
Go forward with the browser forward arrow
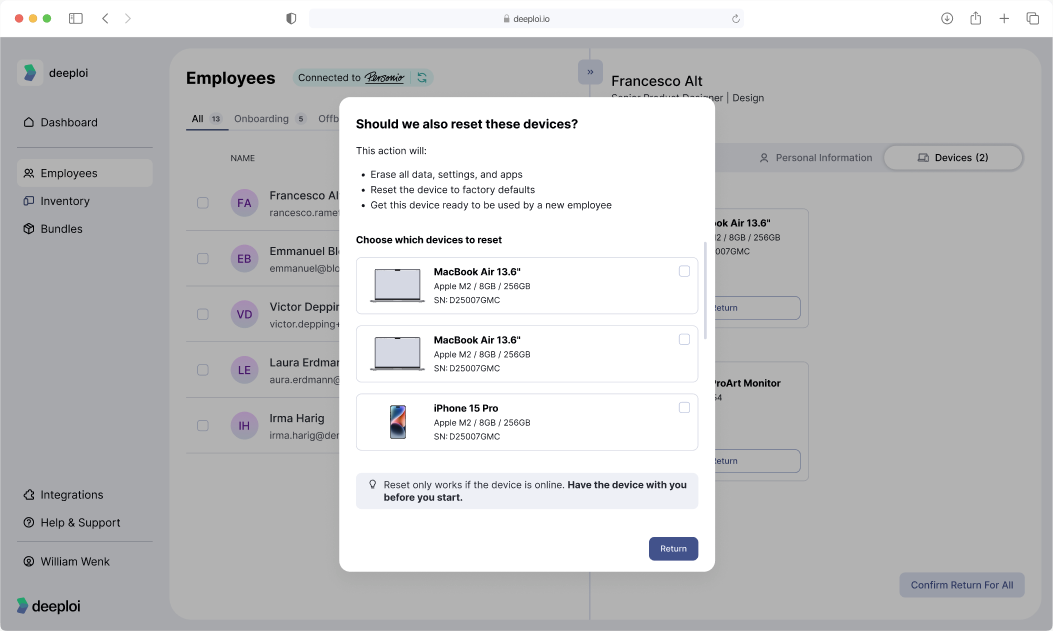point(128,18)
